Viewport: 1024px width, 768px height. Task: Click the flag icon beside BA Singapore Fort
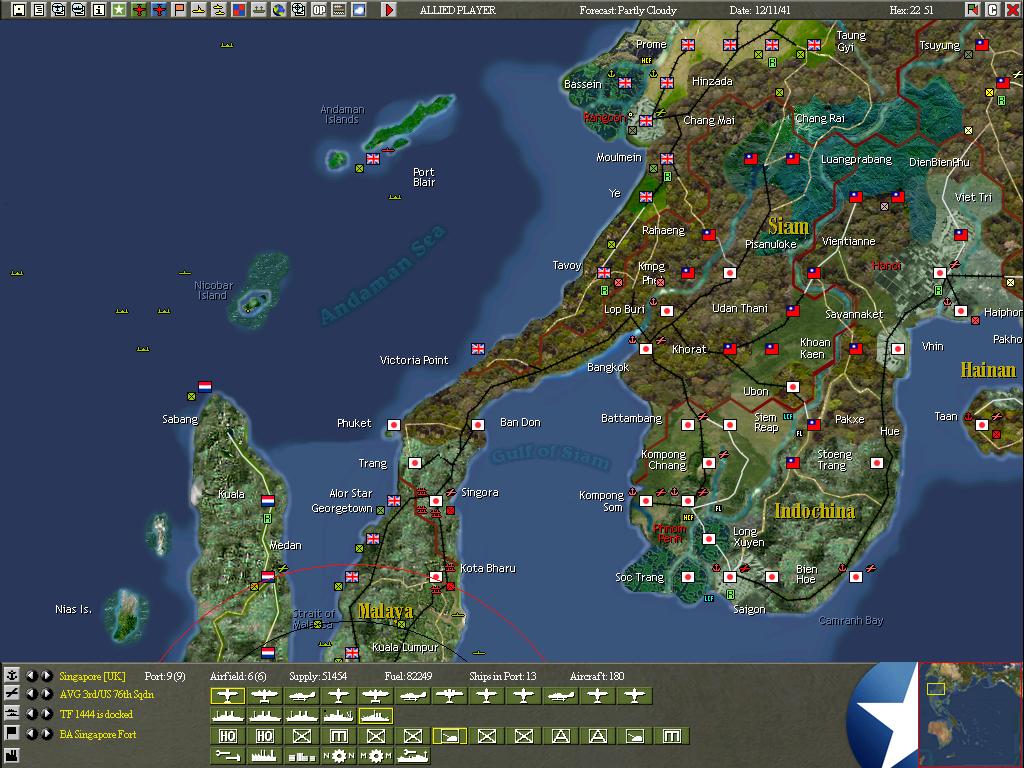(11, 733)
